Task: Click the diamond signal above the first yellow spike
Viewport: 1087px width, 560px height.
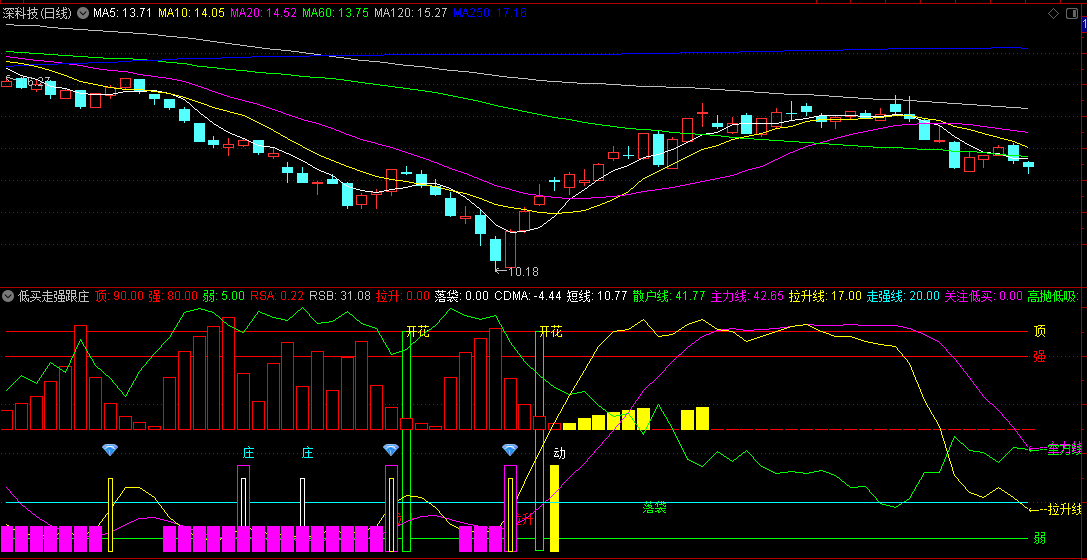Action: [x=110, y=450]
